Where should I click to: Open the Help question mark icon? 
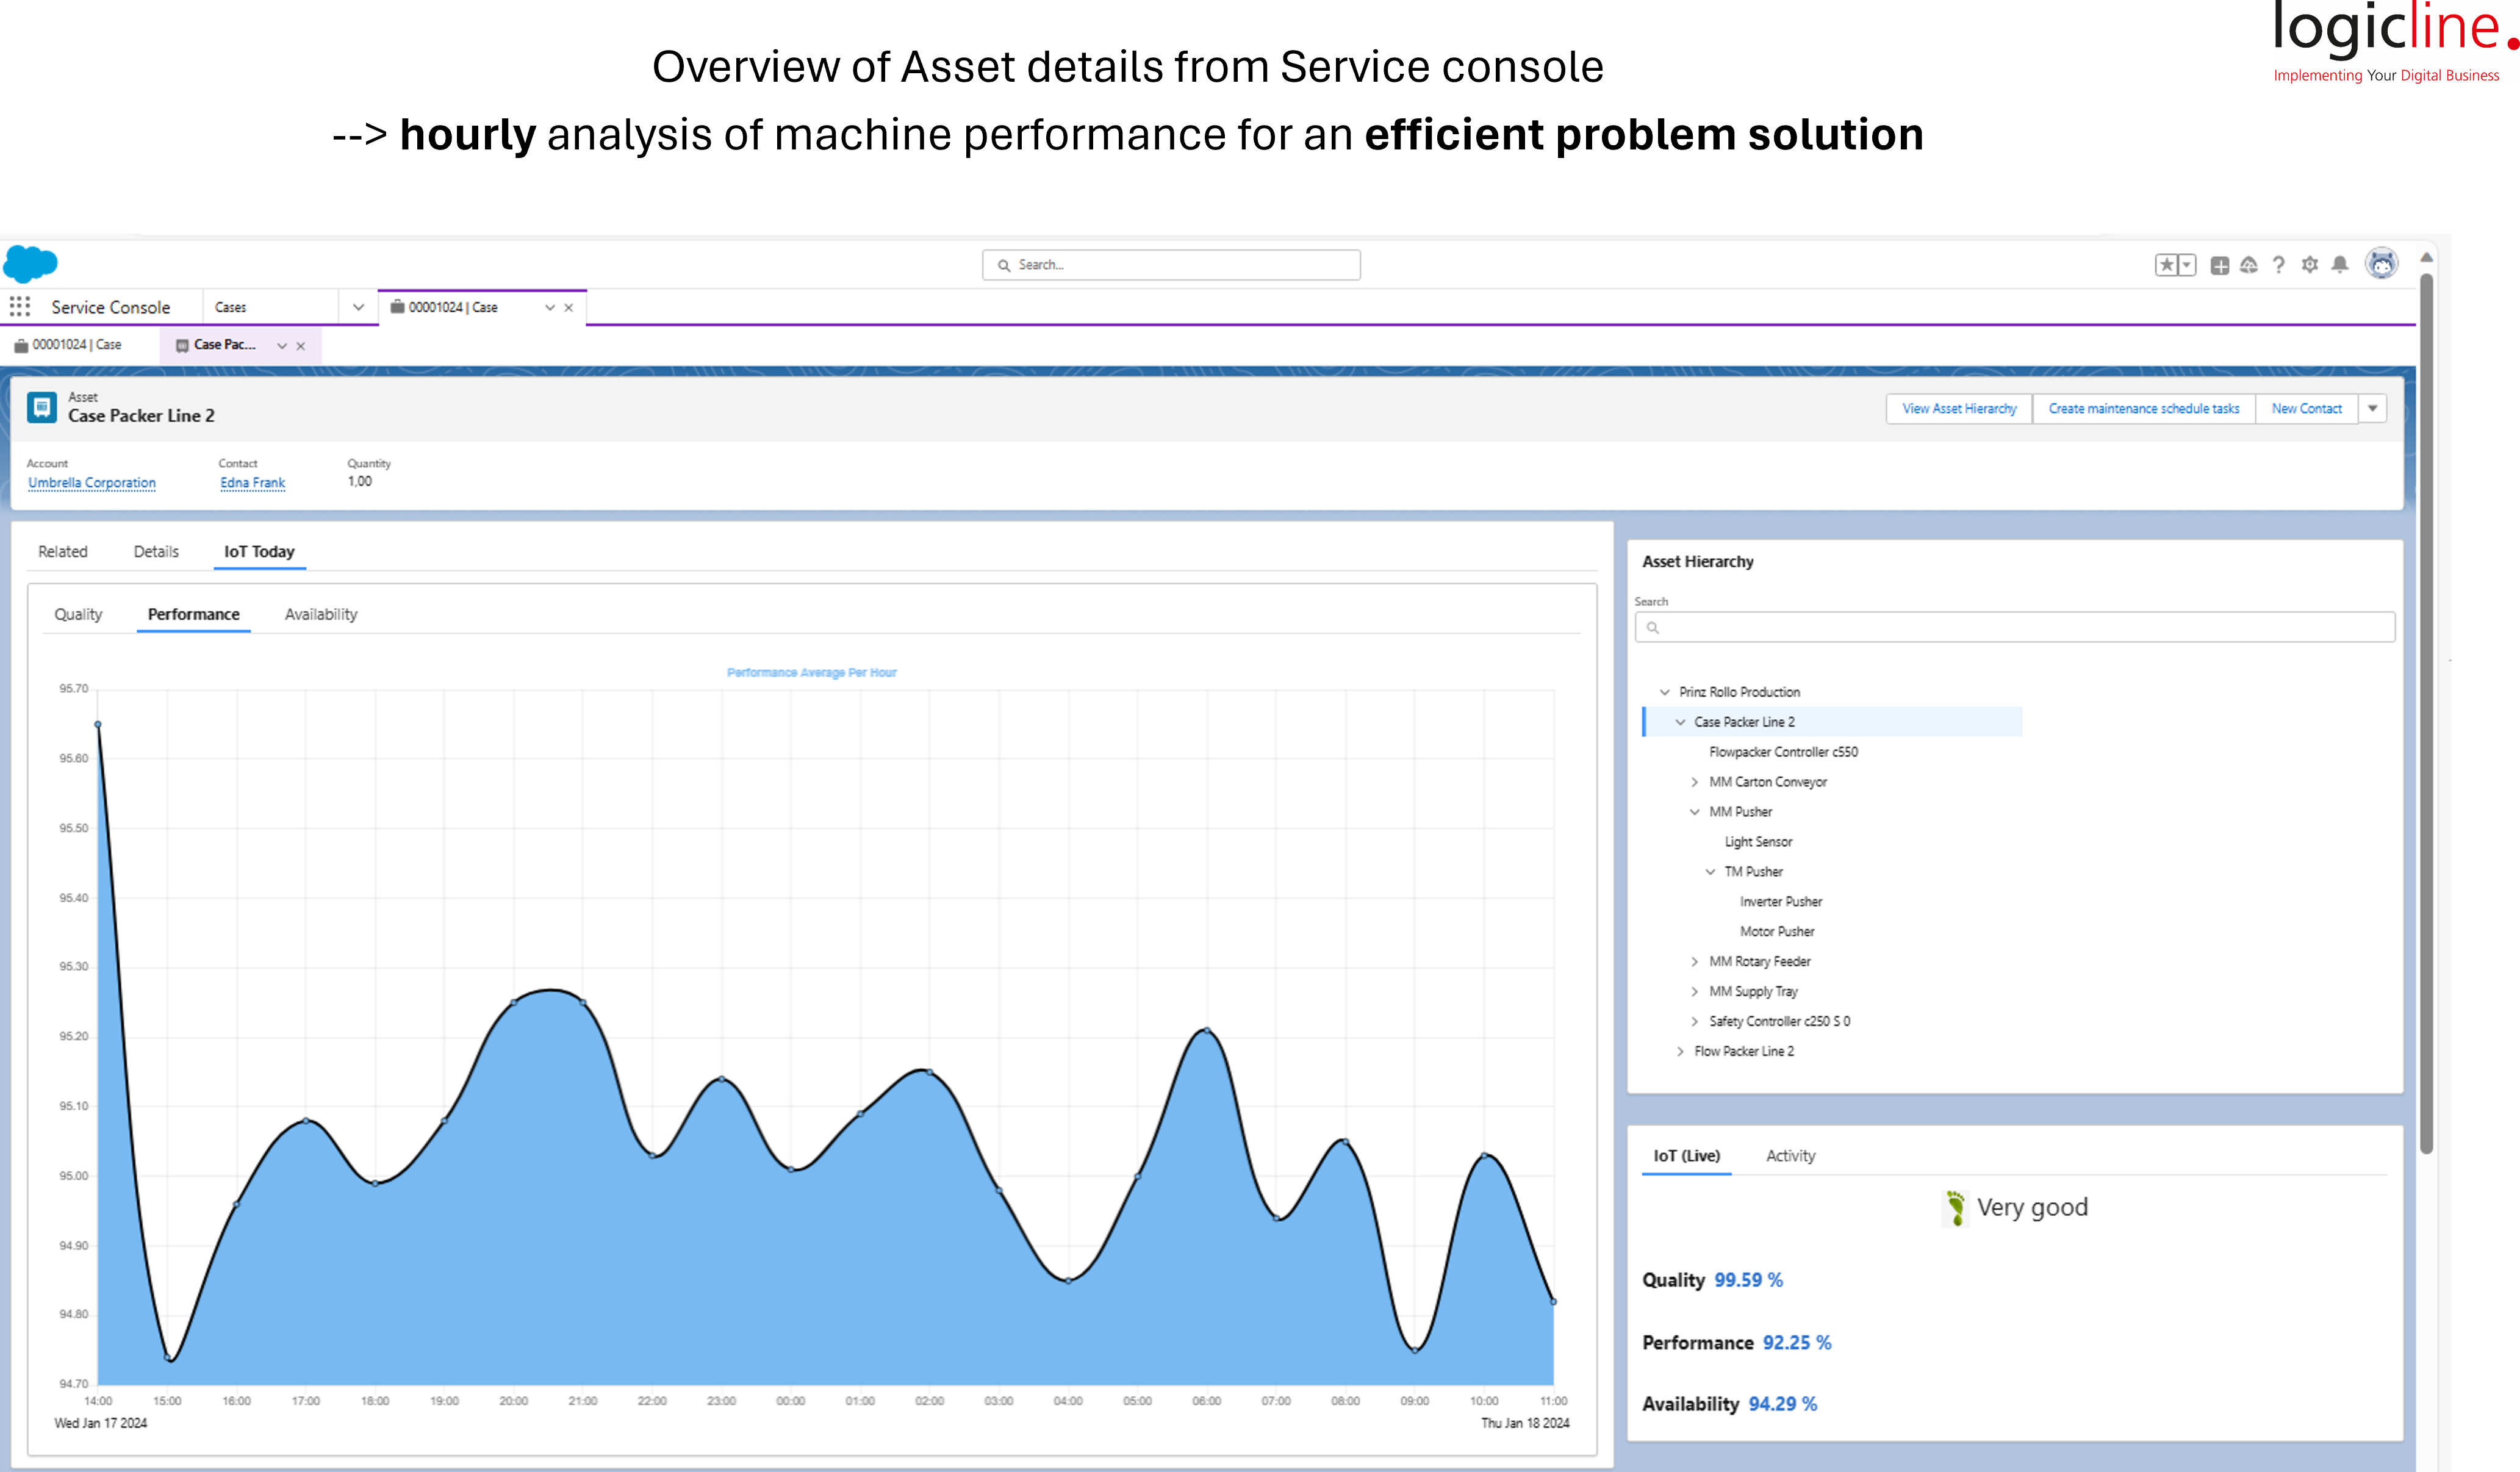(2278, 265)
